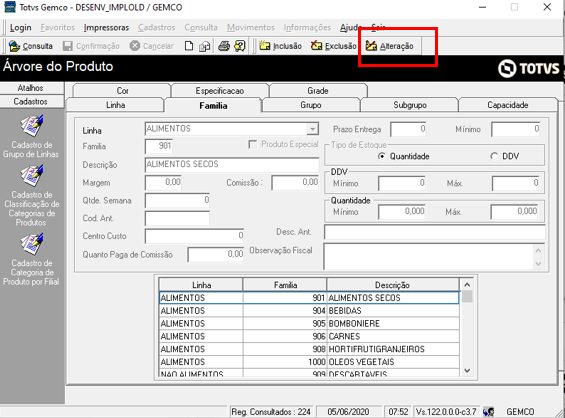565x418 pixels.
Task: Switch to the Subgrupo tab
Action: (x=410, y=105)
